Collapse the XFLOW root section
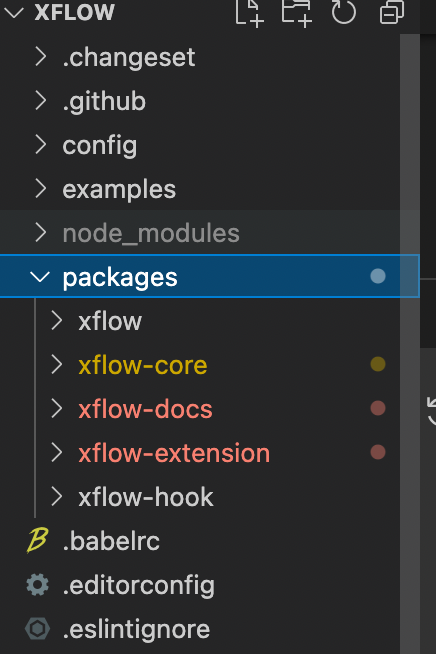The image size is (436, 654). (14, 12)
